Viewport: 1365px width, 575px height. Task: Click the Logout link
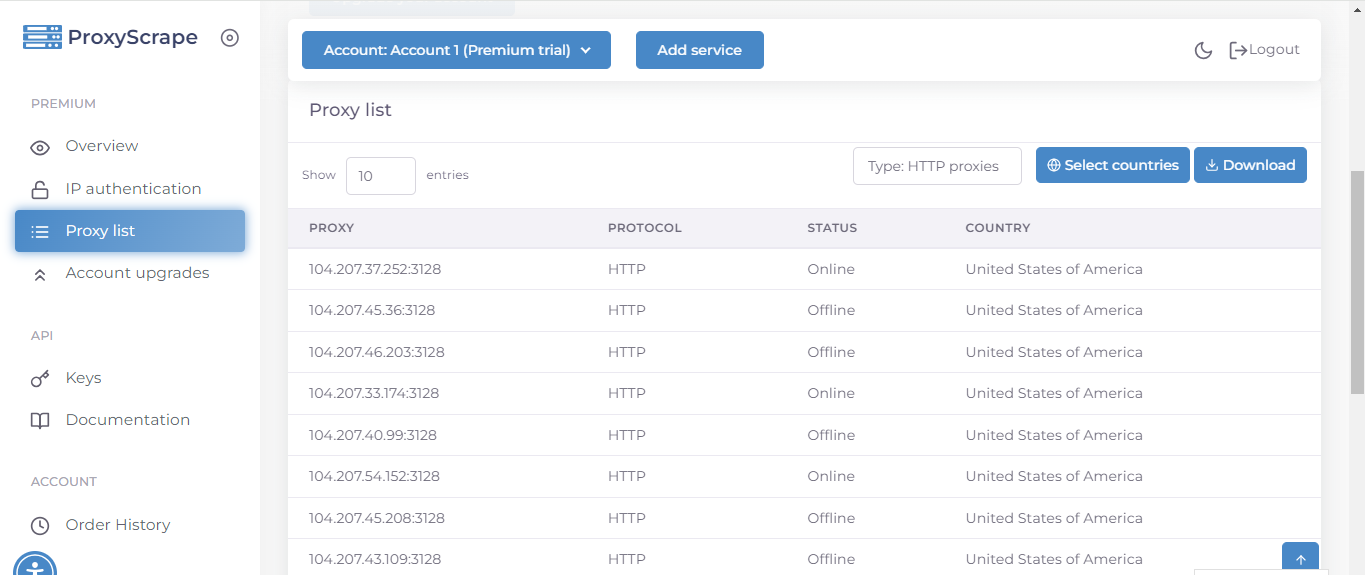pos(1264,50)
